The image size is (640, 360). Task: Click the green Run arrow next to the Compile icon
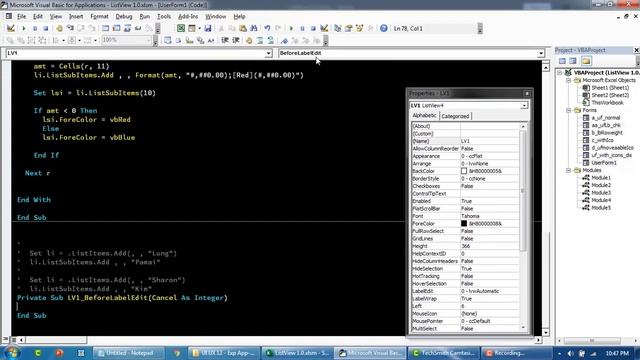24,28
